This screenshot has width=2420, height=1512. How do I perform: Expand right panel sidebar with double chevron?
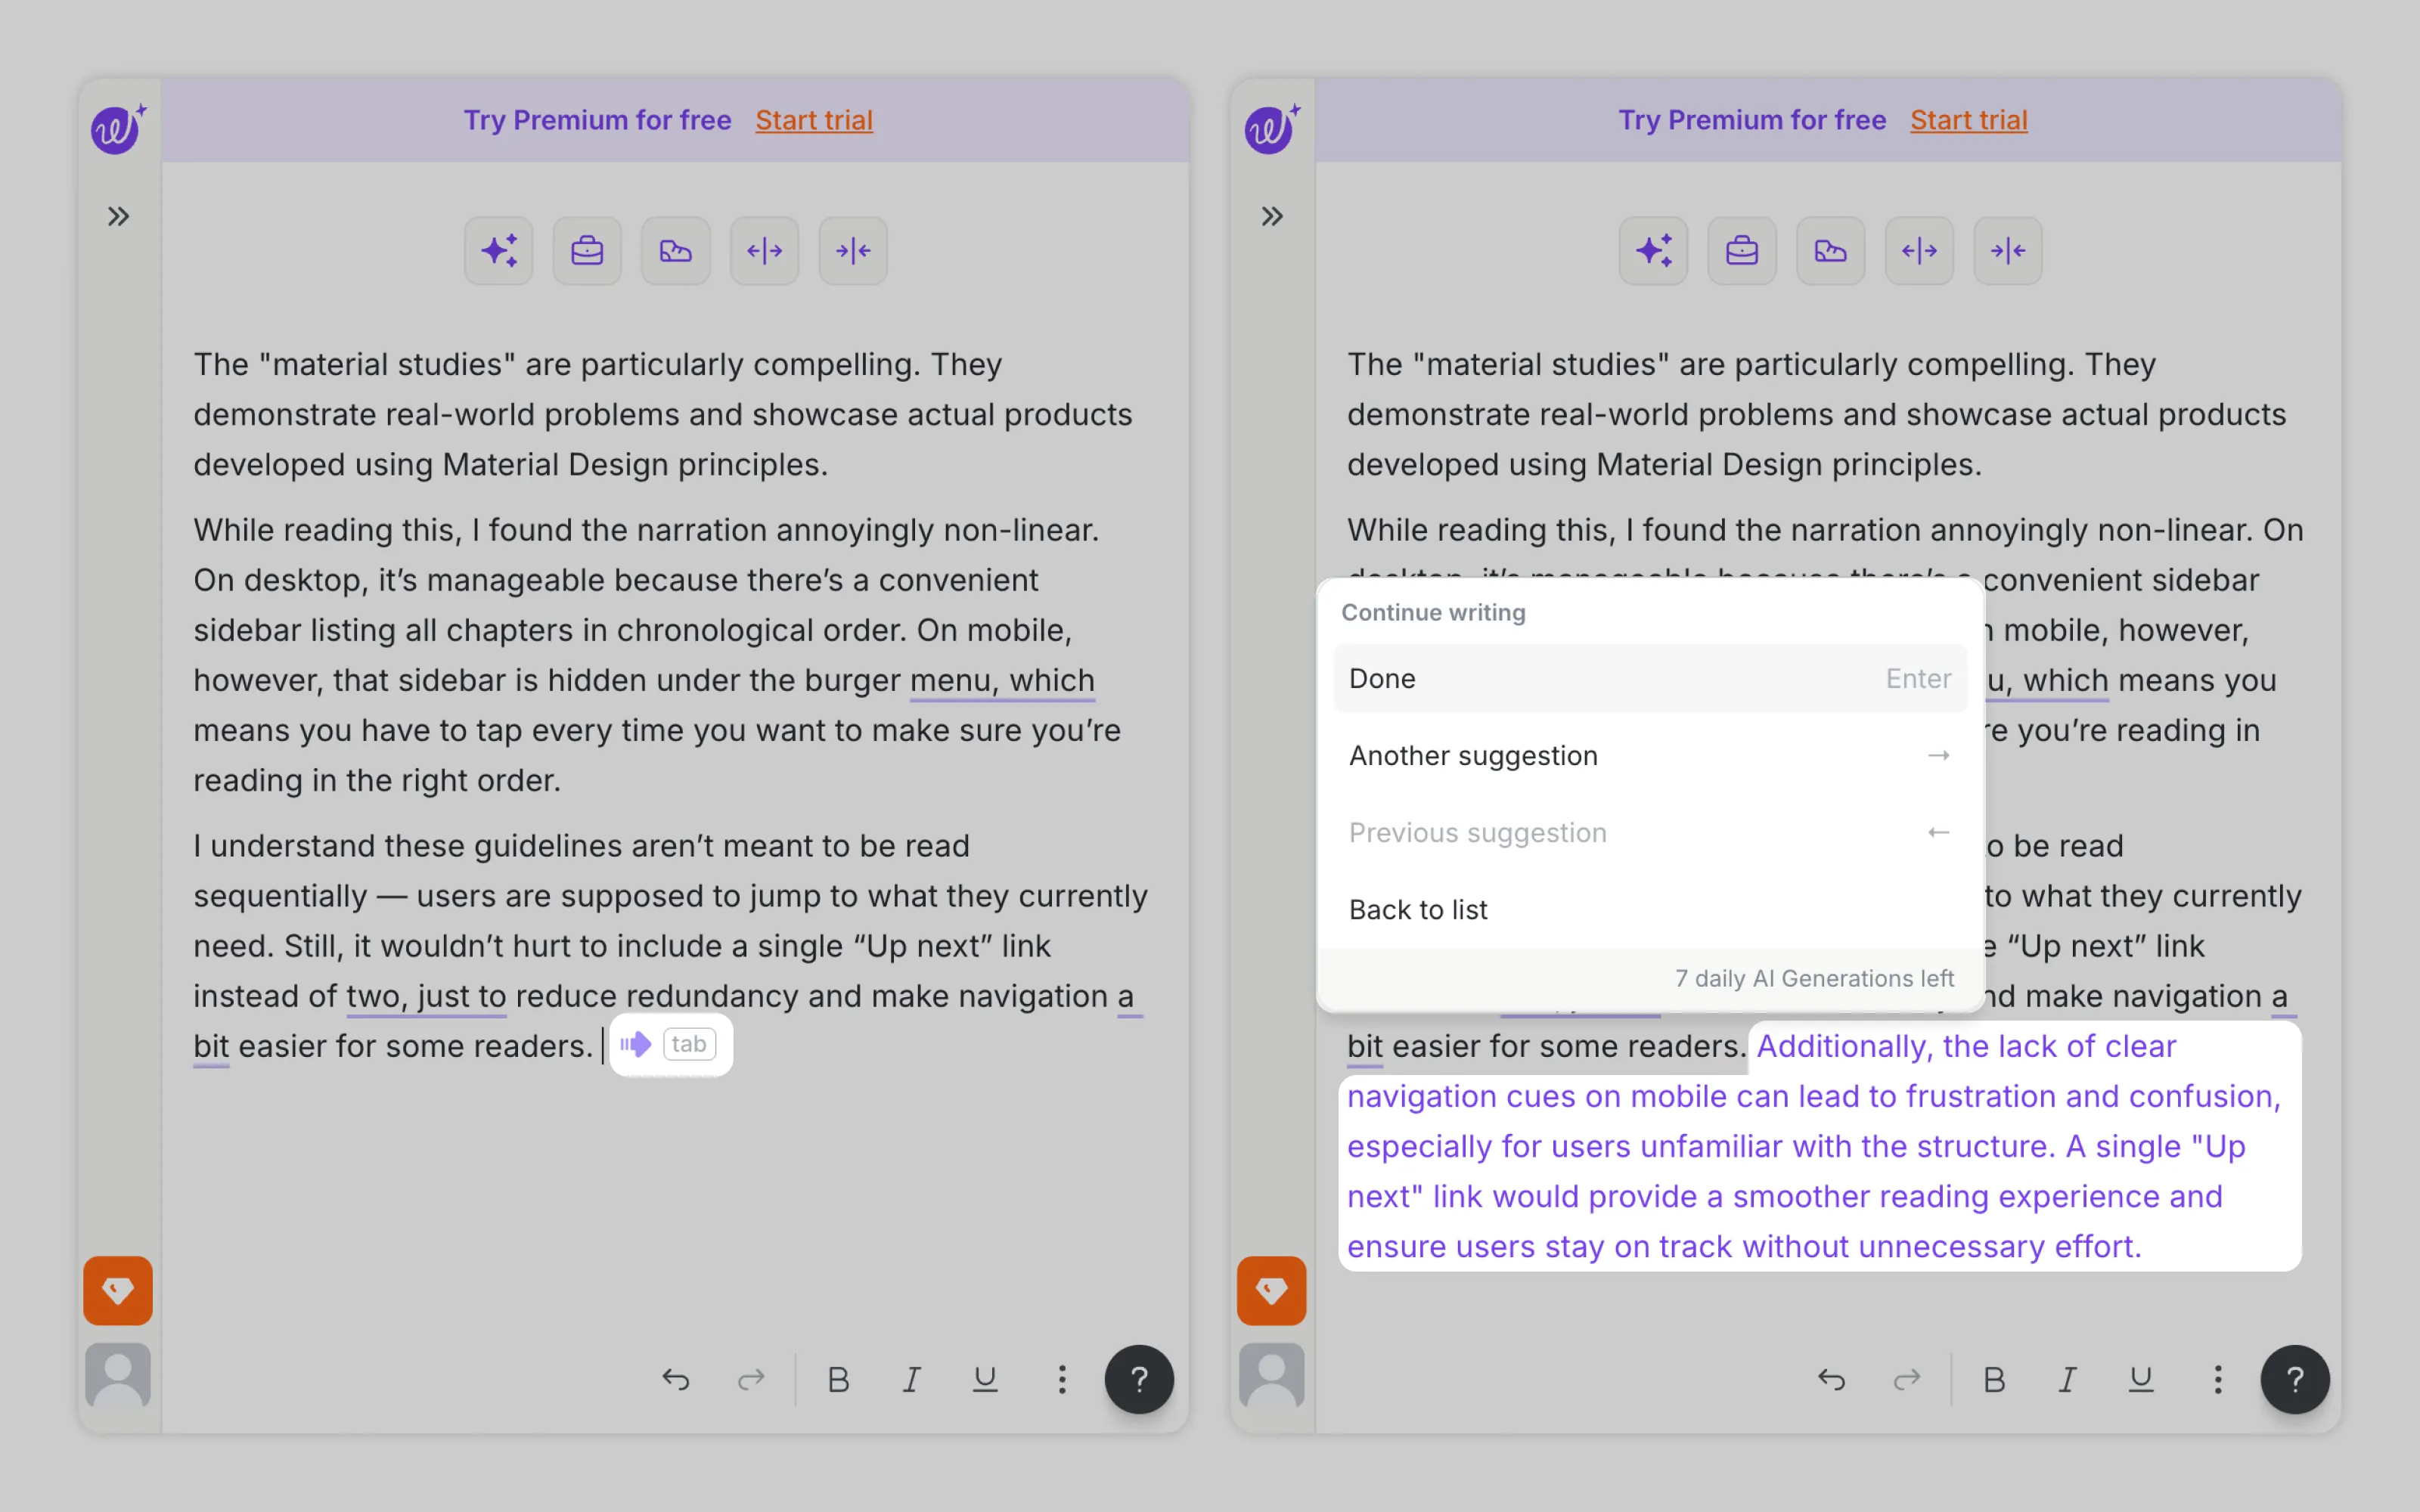[x=1271, y=216]
